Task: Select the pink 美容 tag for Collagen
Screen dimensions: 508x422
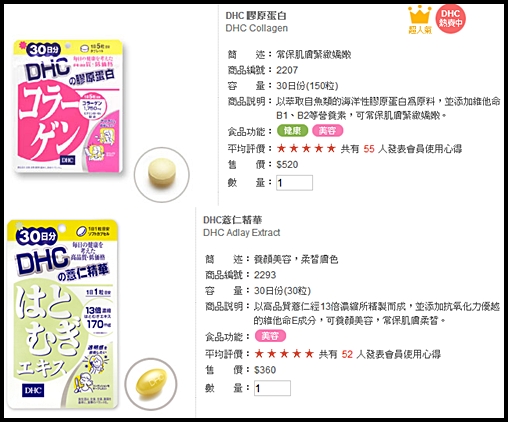Action: click(x=327, y=131)
